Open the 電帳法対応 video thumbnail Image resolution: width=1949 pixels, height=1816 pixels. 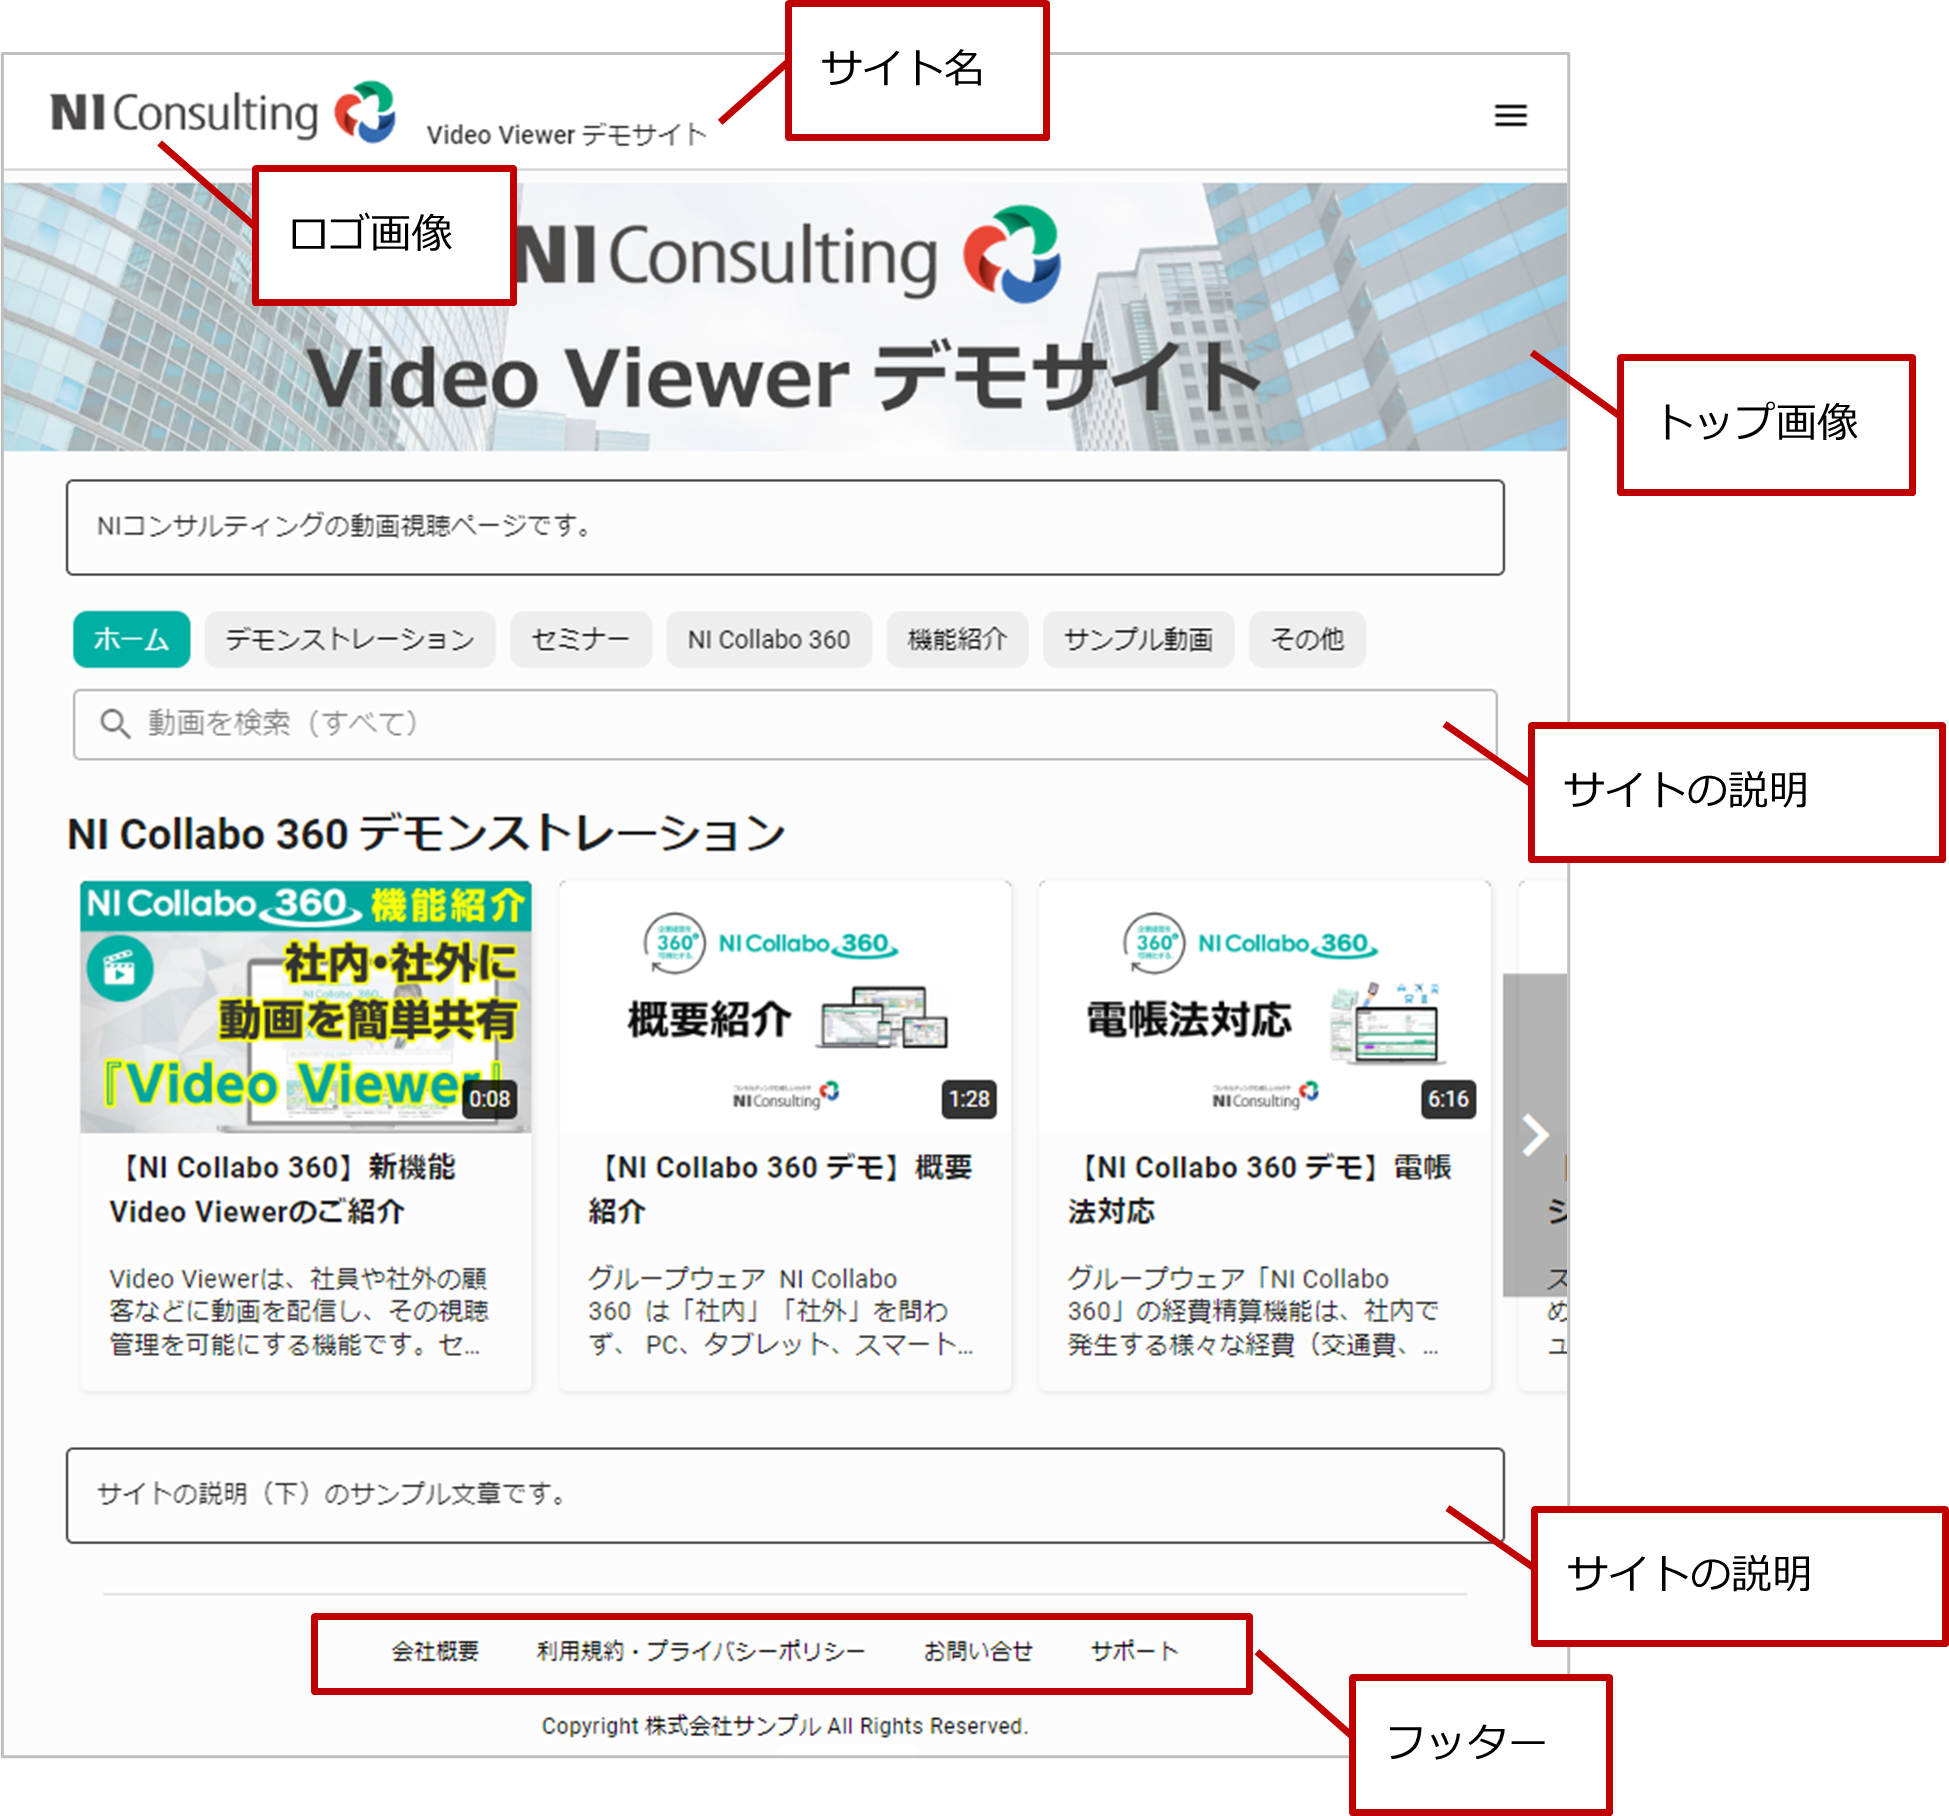pyautogui.click(x=1264, y=1007)
